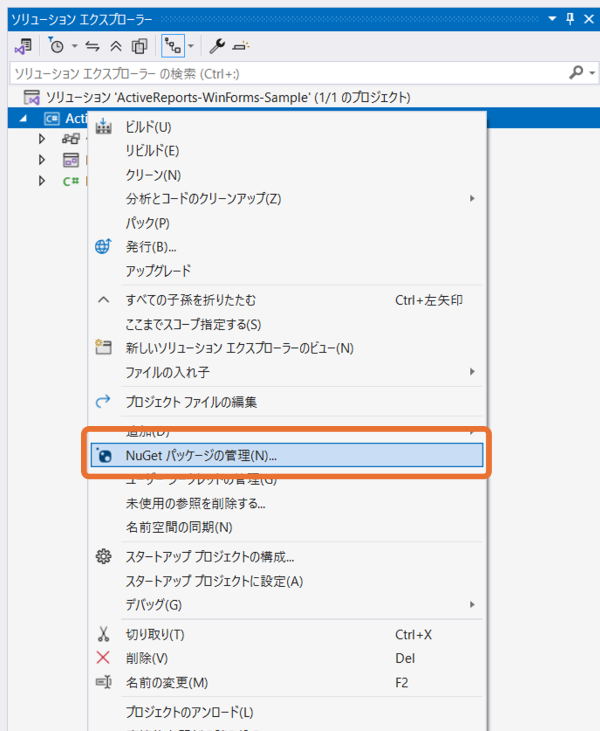The height and width of the screenshot is (731, 600).
Task: Choose アップグレード menu item
Action: [x=287, y=271]
